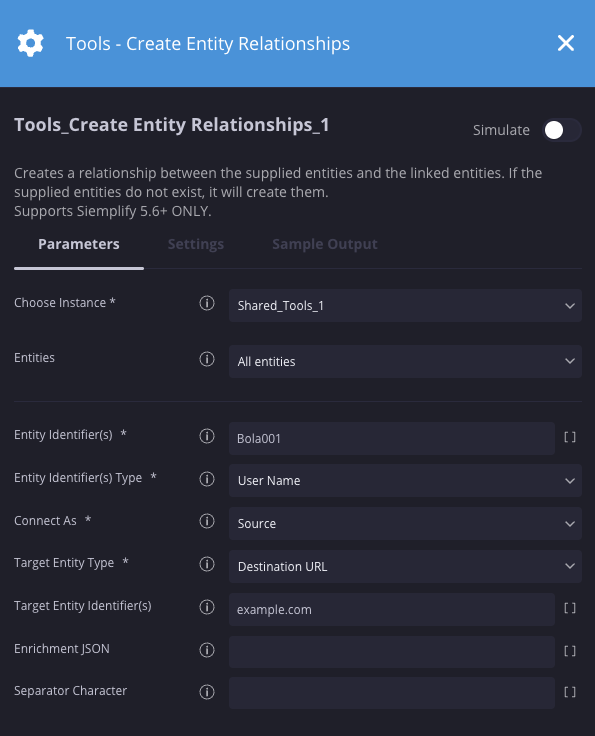Switch to the Settings tab

(x=196, y=244)
